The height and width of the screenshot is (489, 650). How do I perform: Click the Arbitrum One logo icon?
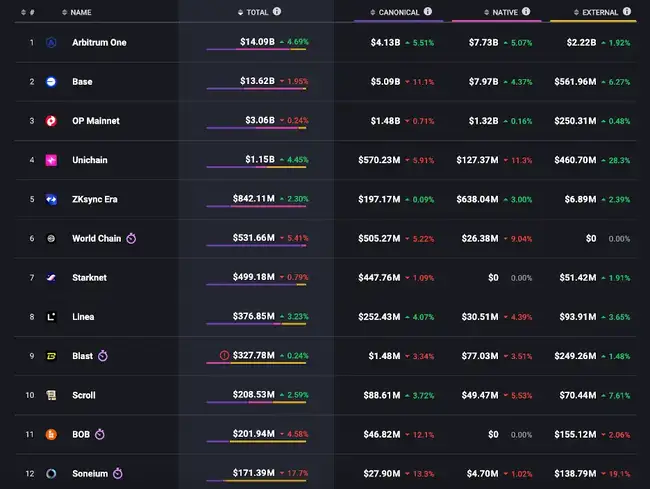point(51,43)
